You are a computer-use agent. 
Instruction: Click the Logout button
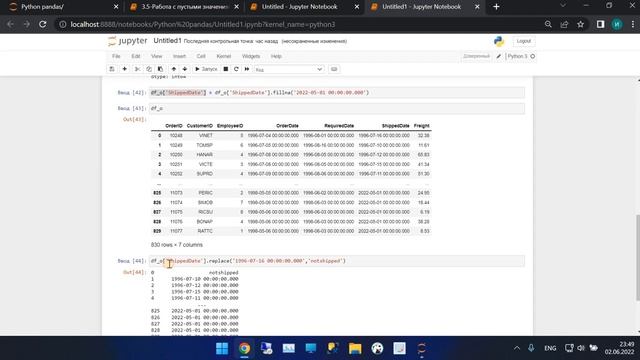pyautogui.click(x=524, y=41)
